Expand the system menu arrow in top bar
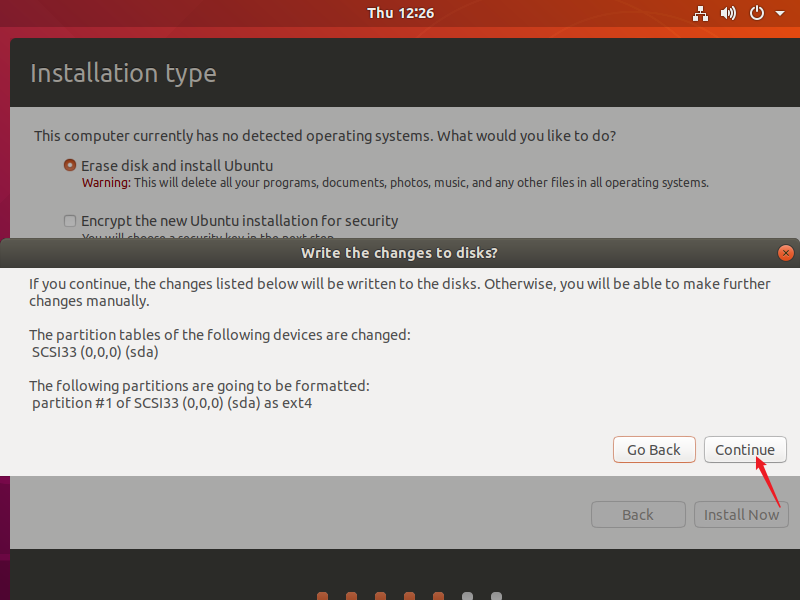The width and height of the screenshot is (800, 600). coord(780,14)
